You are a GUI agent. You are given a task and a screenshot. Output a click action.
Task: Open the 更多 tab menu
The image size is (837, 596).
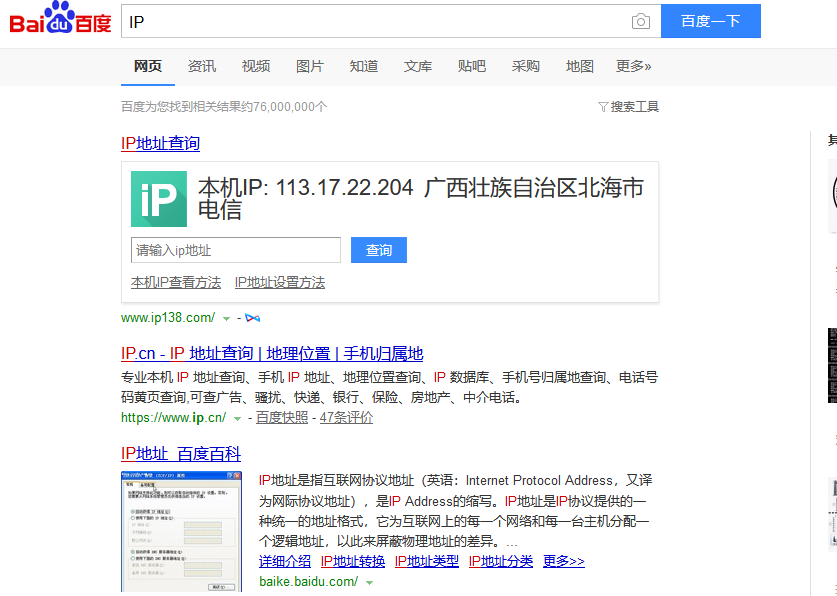[x=633, y=66]
